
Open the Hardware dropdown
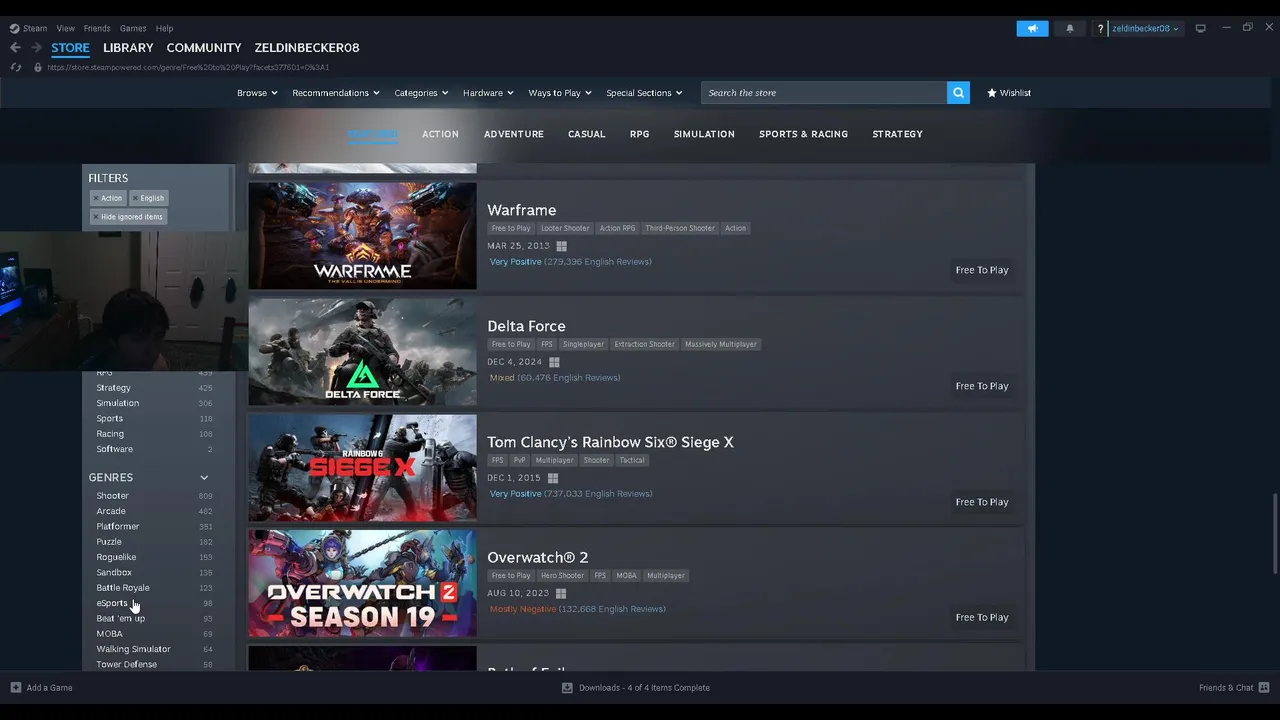[488, 93]
